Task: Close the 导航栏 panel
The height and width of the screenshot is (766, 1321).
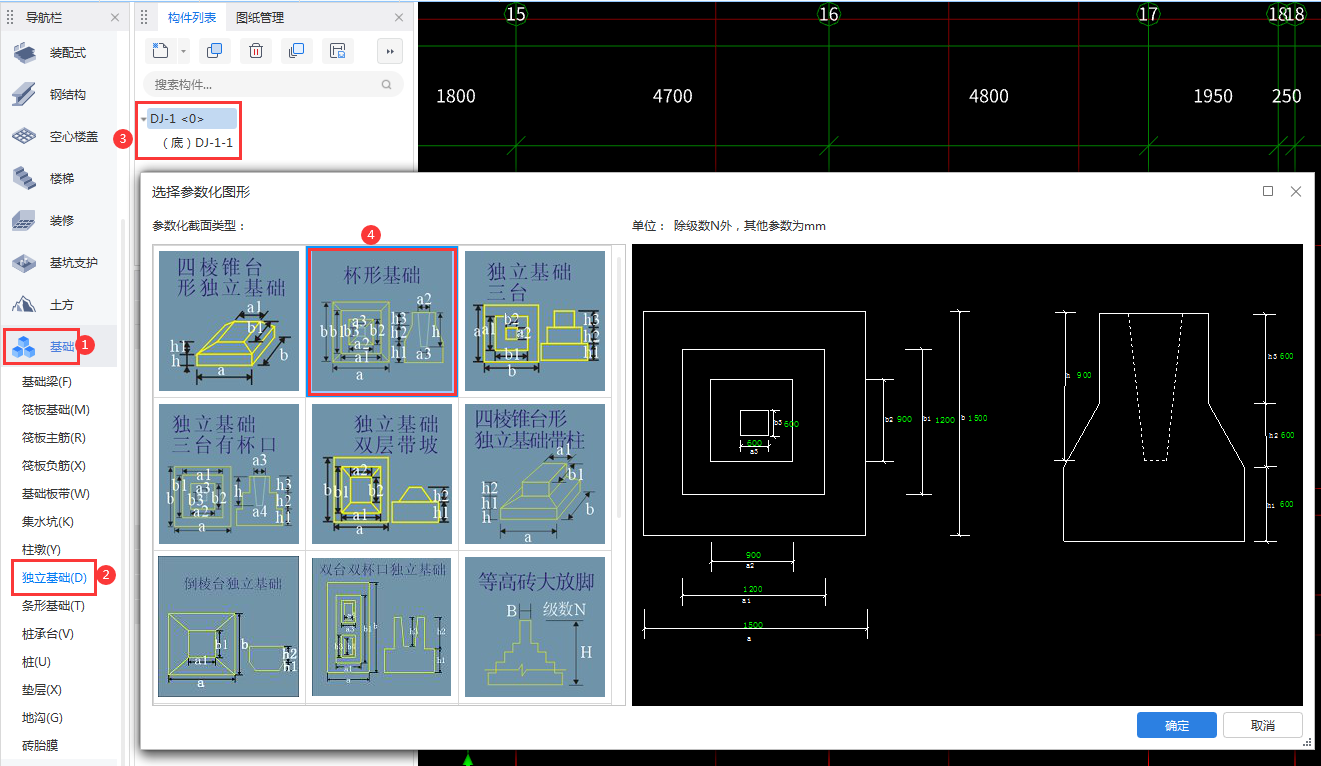Action: (115, 18)
